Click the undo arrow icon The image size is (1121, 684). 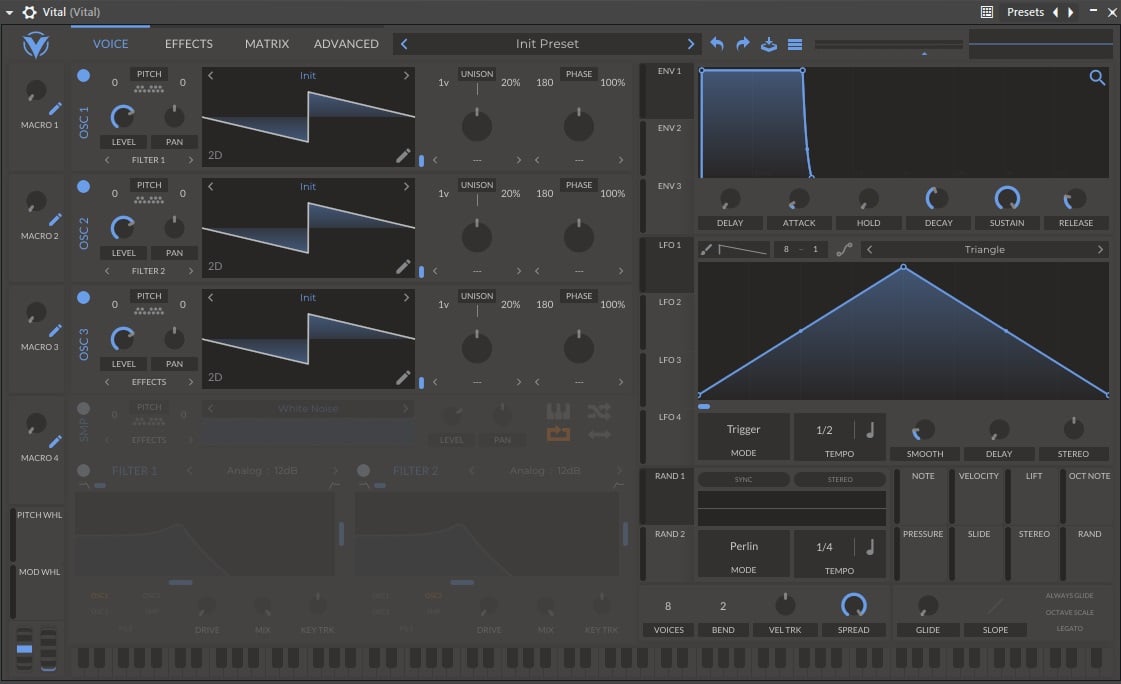[x=717, y=44]
